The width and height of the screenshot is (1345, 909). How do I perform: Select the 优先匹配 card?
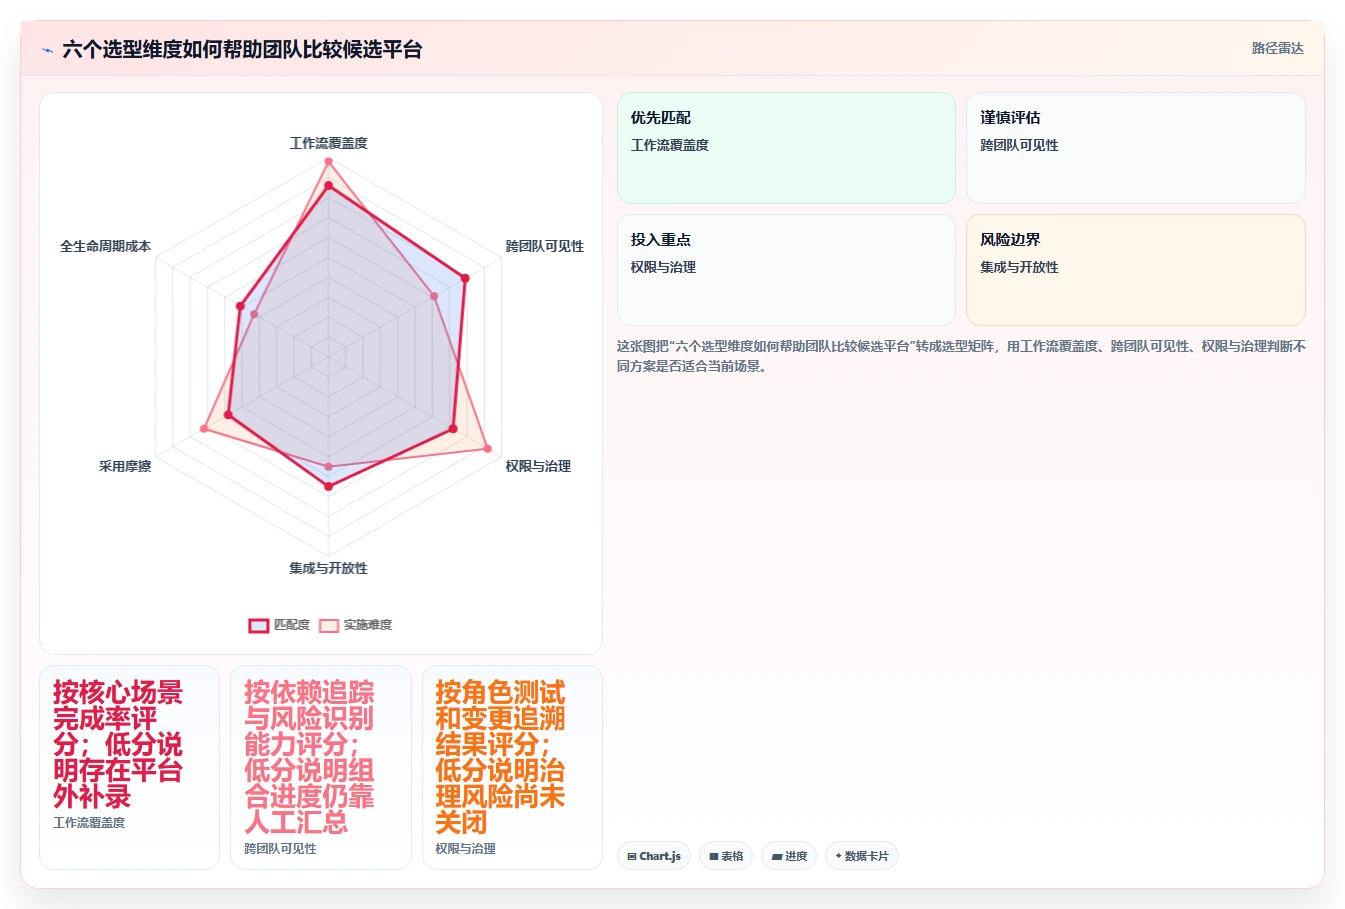pos(786,148)
